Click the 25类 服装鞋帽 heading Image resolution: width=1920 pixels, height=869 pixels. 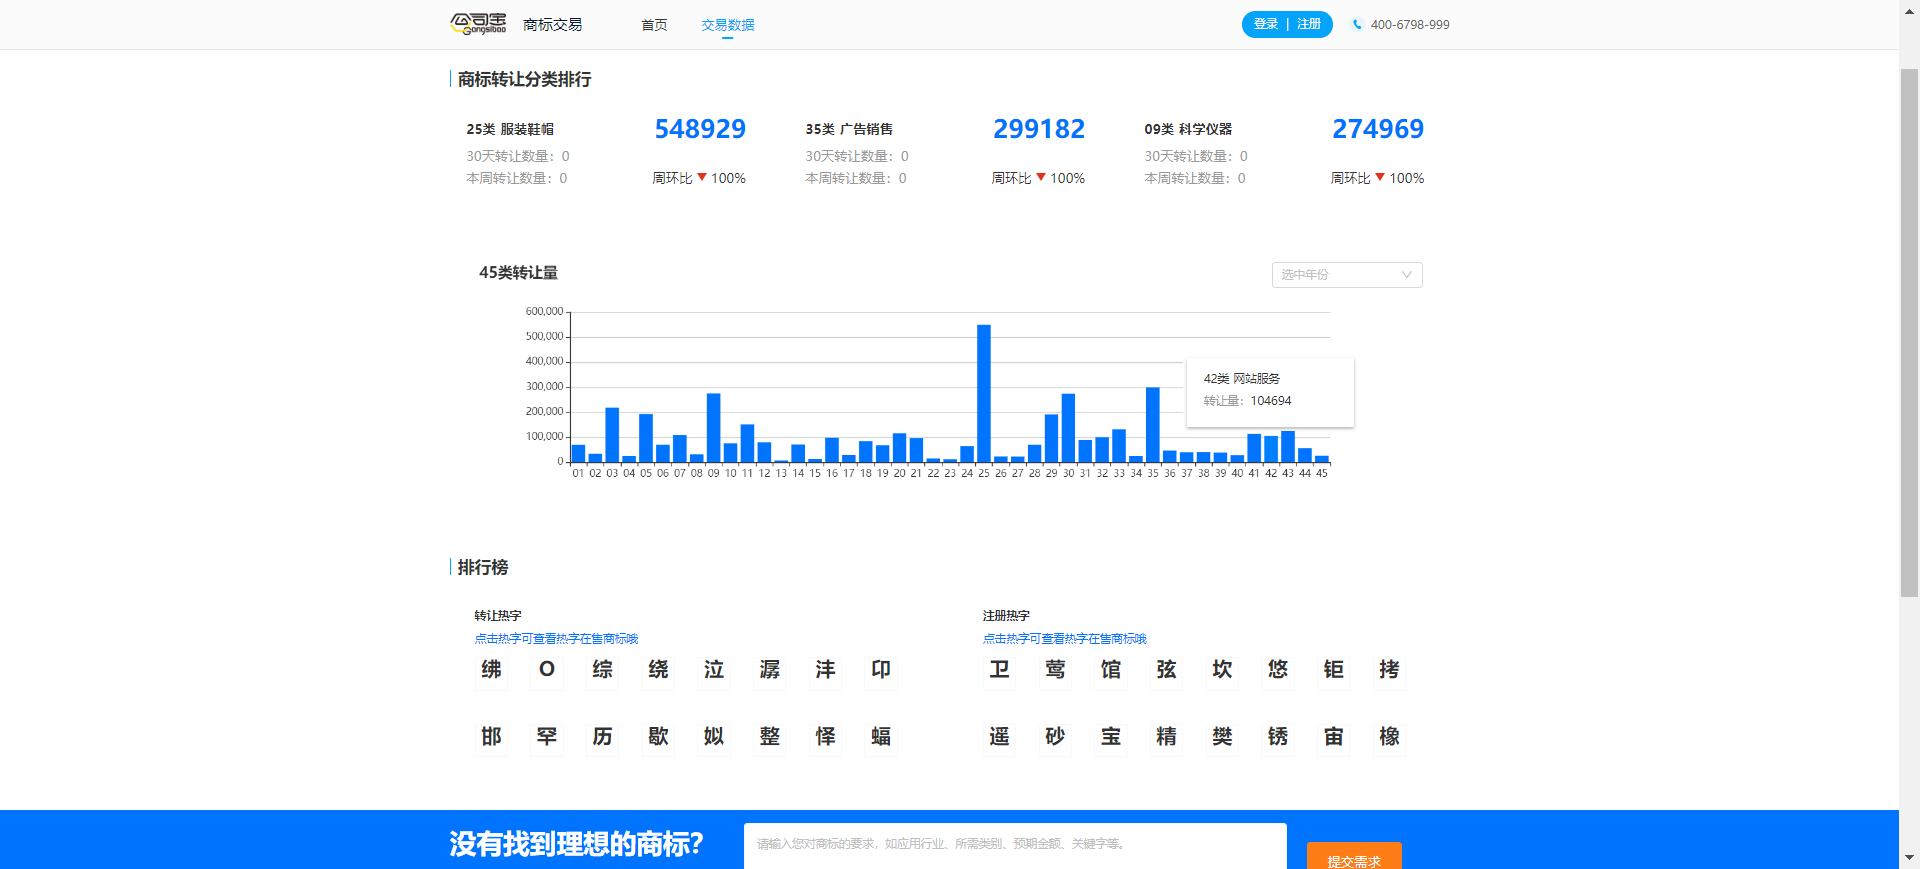tap(510, 129)
